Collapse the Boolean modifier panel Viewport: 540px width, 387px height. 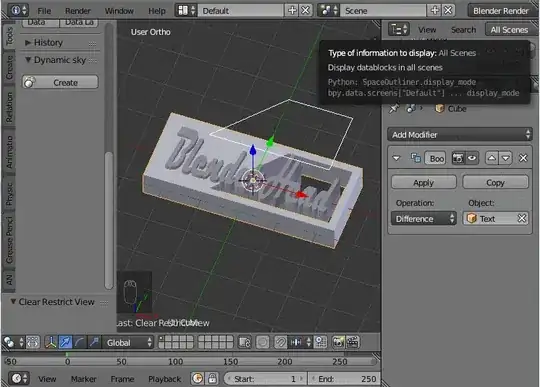397,158
